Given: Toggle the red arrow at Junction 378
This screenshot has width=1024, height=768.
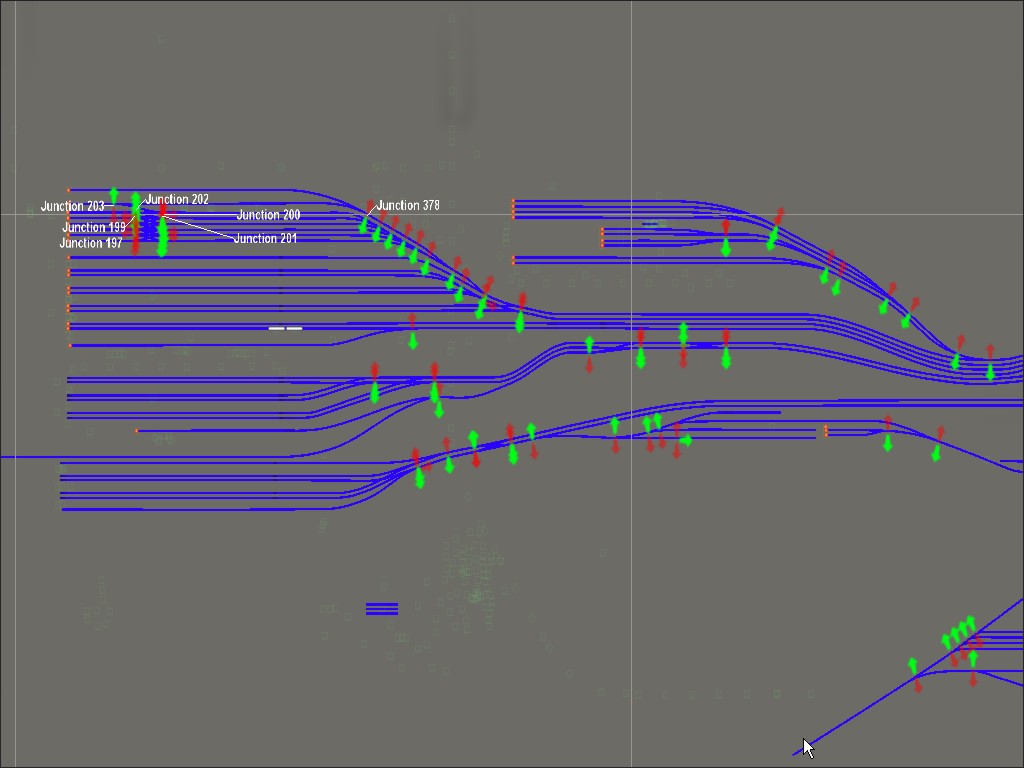Looking at the screenshot, I should [371, 208].
